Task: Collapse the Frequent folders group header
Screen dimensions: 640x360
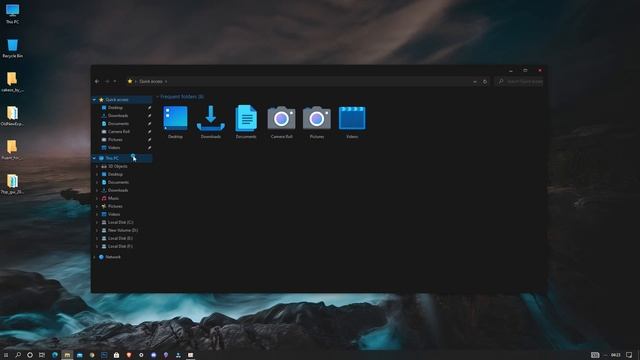Action: click(x=158, y=97)
